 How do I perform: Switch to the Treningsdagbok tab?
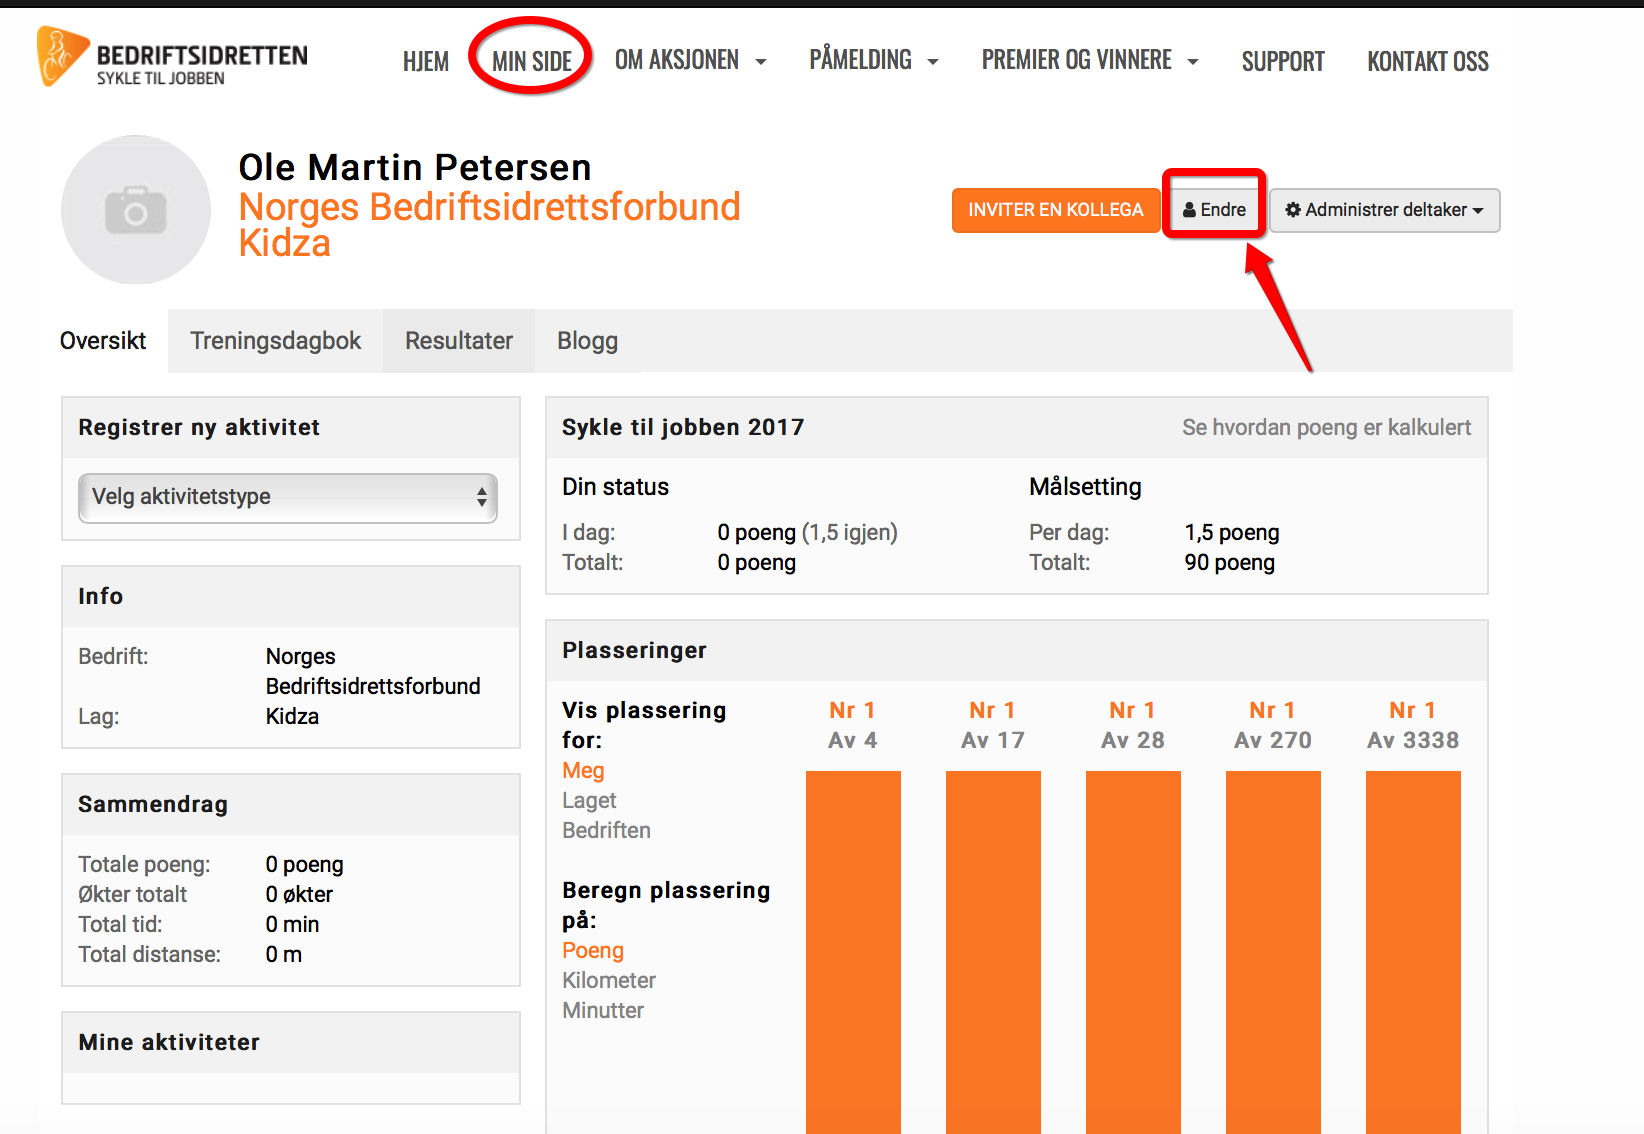[276, 341]
